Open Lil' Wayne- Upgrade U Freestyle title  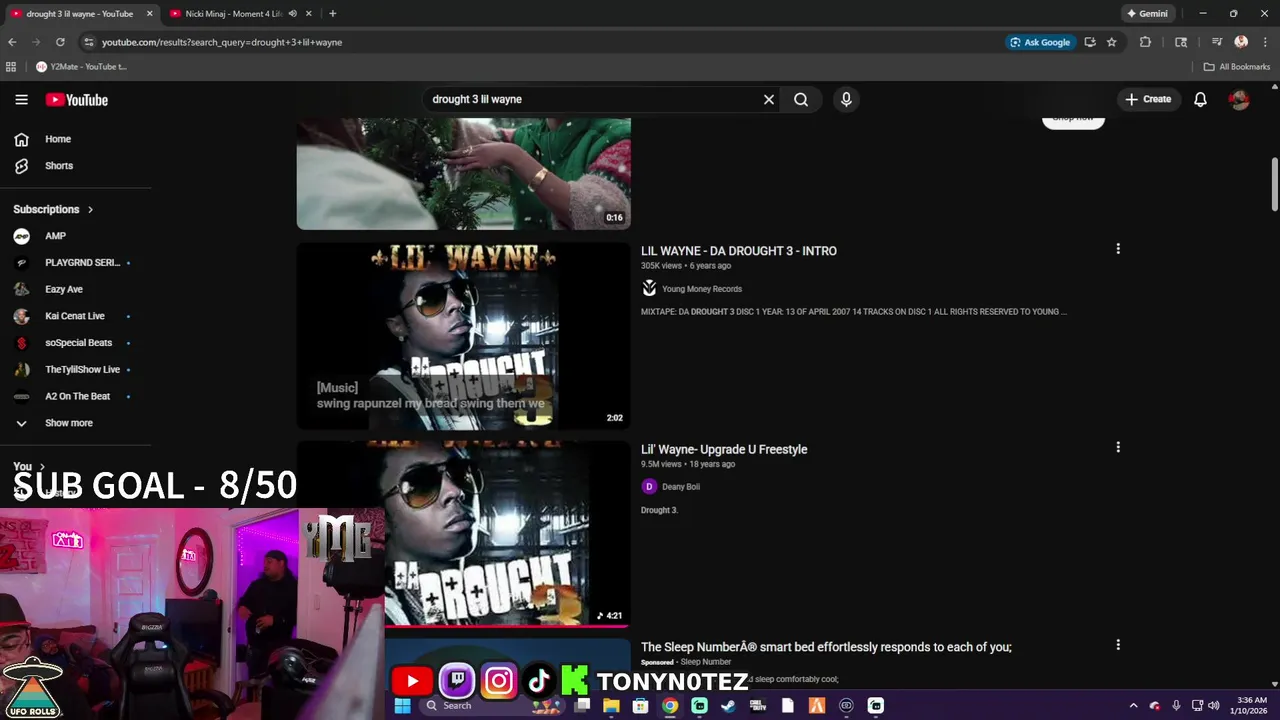click(724, 449)
